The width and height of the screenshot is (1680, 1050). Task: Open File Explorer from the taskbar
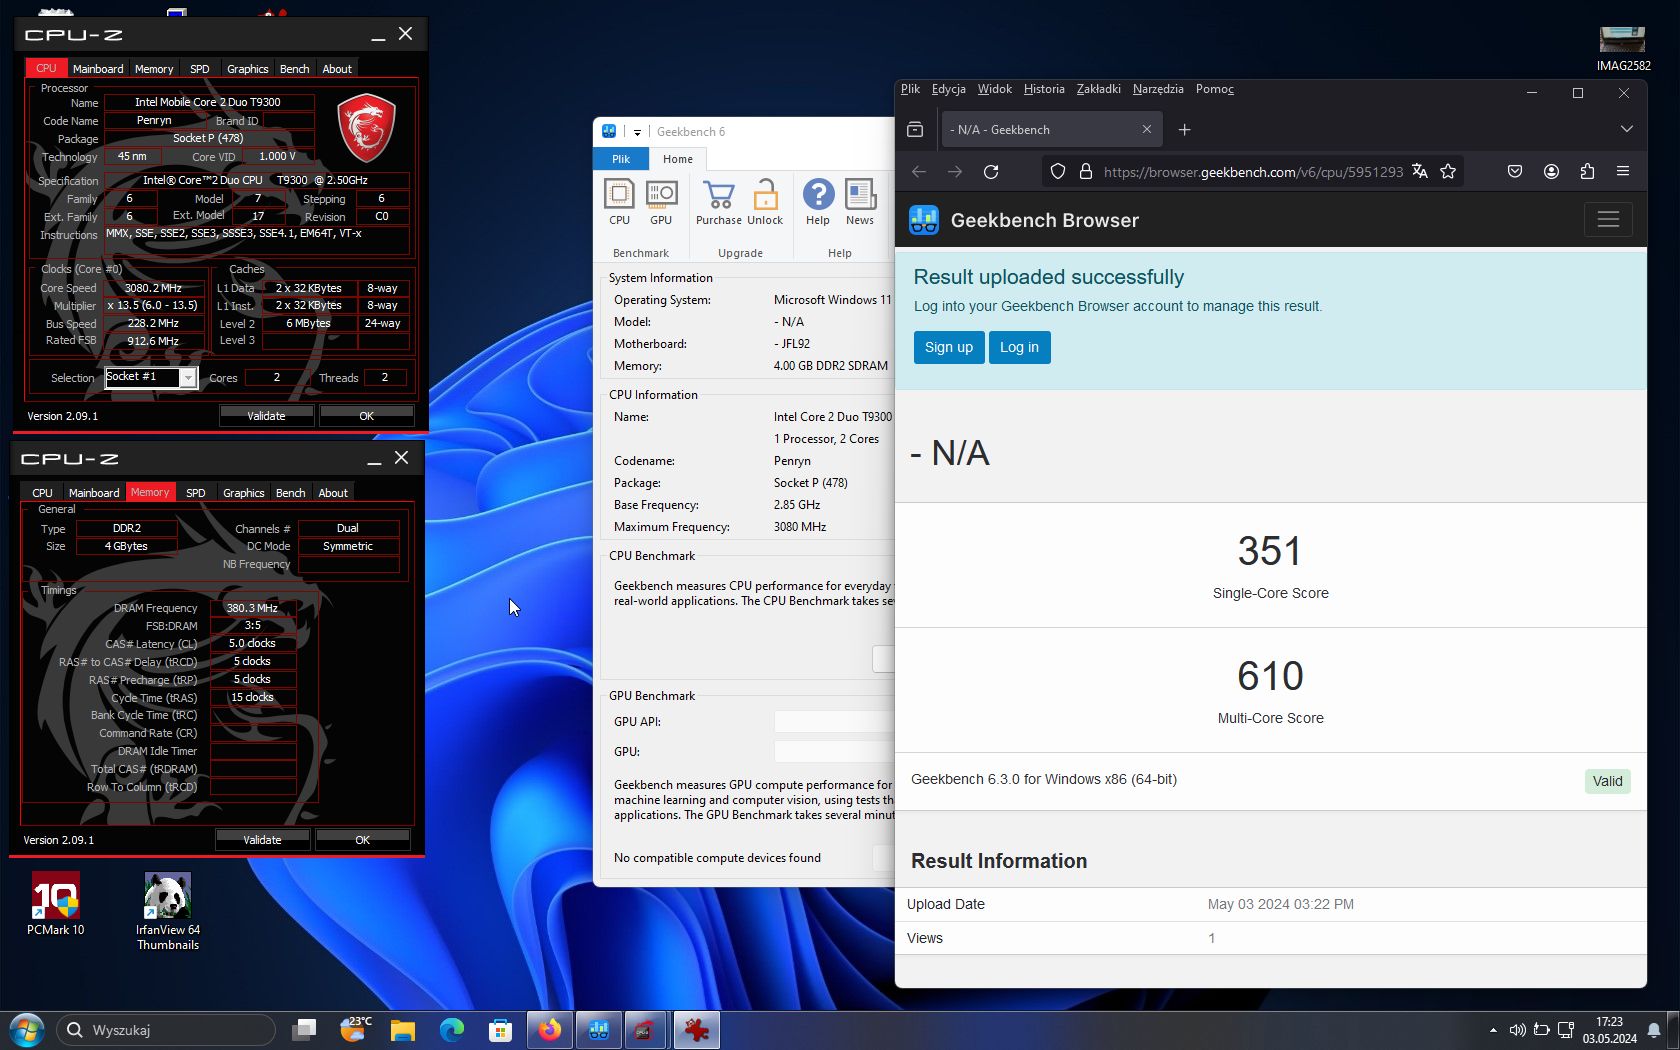403,1030
